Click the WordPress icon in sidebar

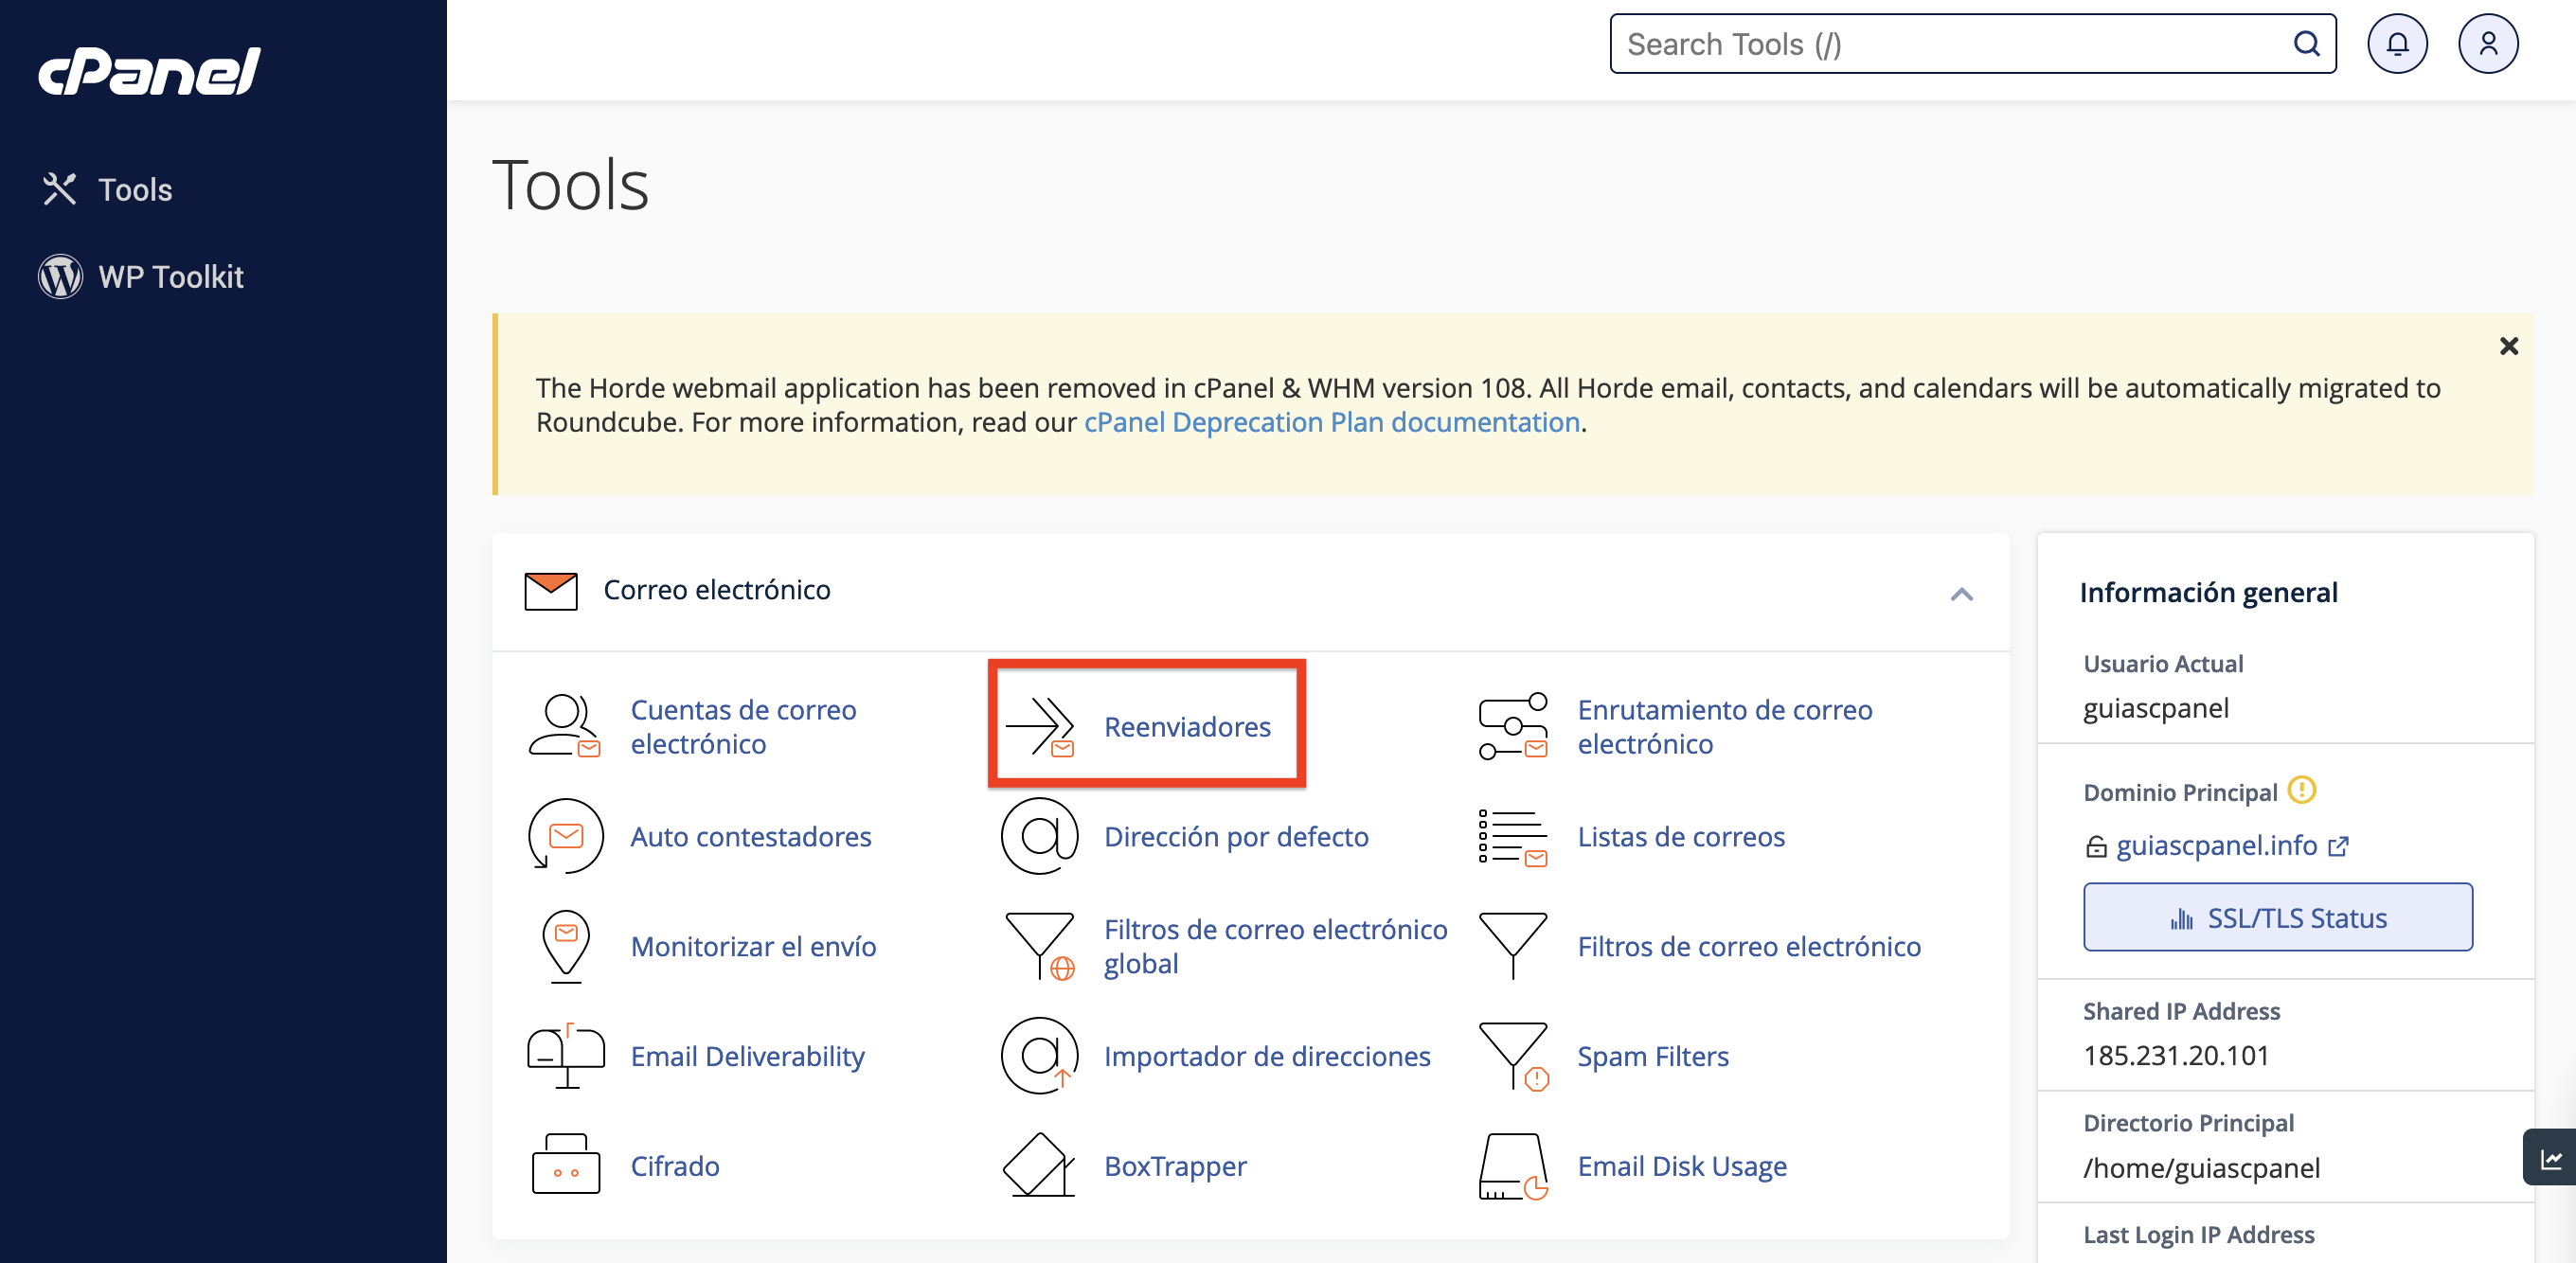[60, 276]
